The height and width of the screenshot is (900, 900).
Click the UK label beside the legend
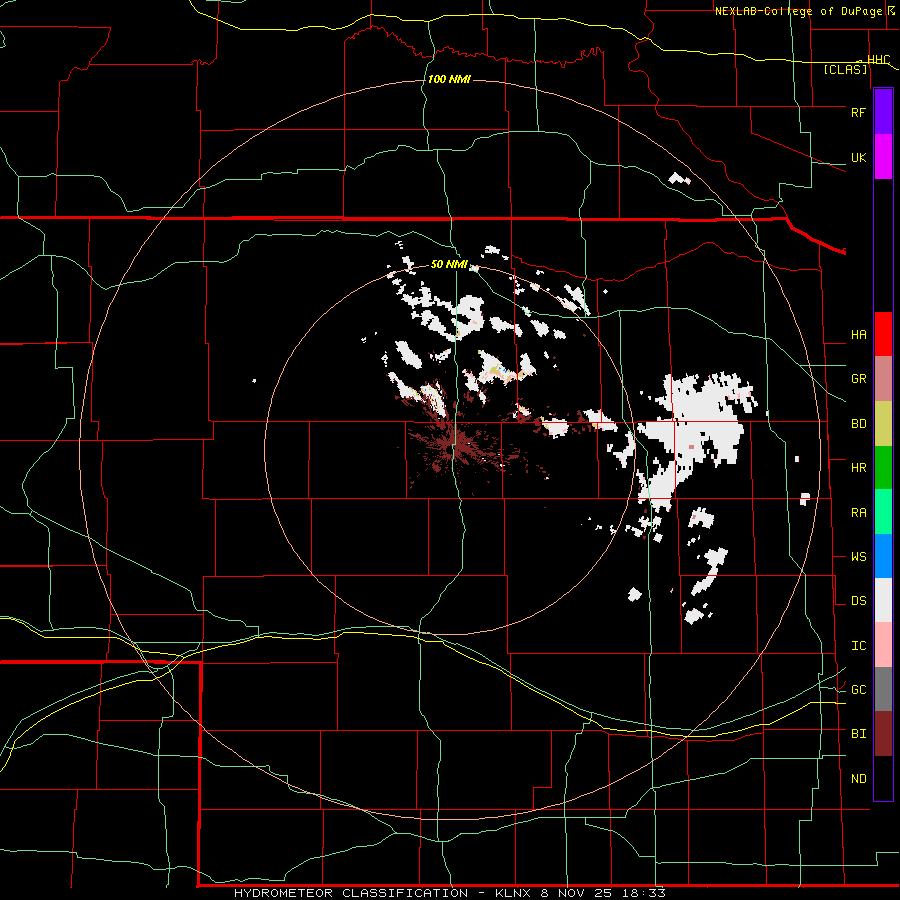(x=858, y=157)
